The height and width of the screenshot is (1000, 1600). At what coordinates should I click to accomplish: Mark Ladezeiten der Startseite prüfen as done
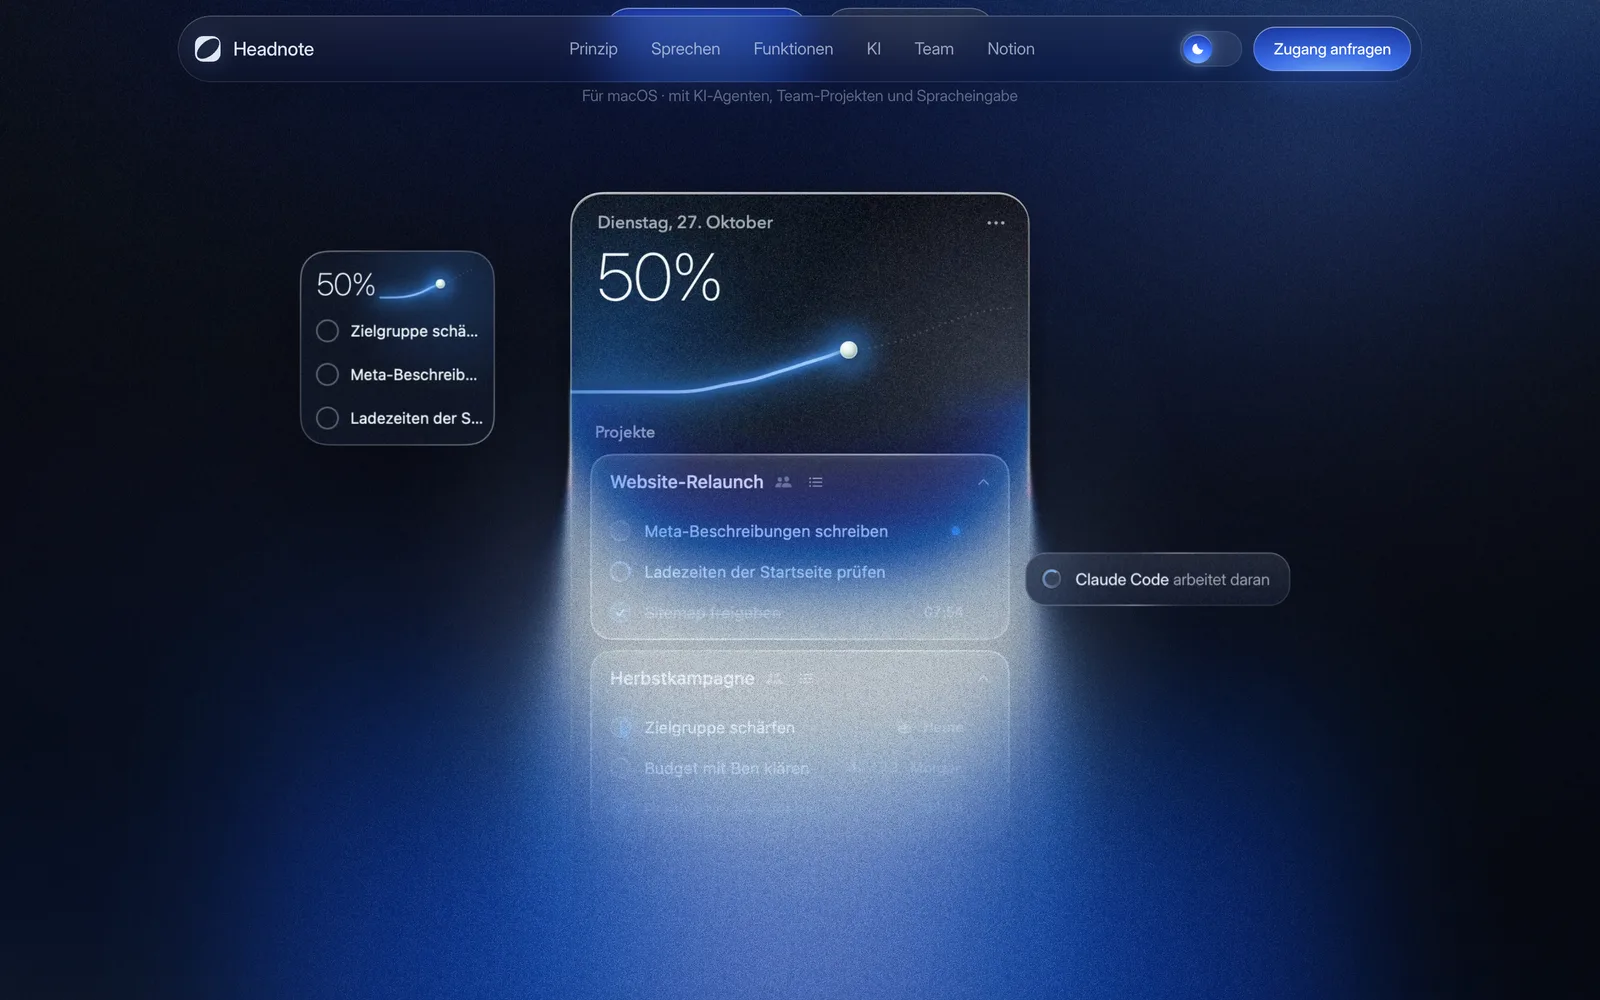click(x=621, y=572)
